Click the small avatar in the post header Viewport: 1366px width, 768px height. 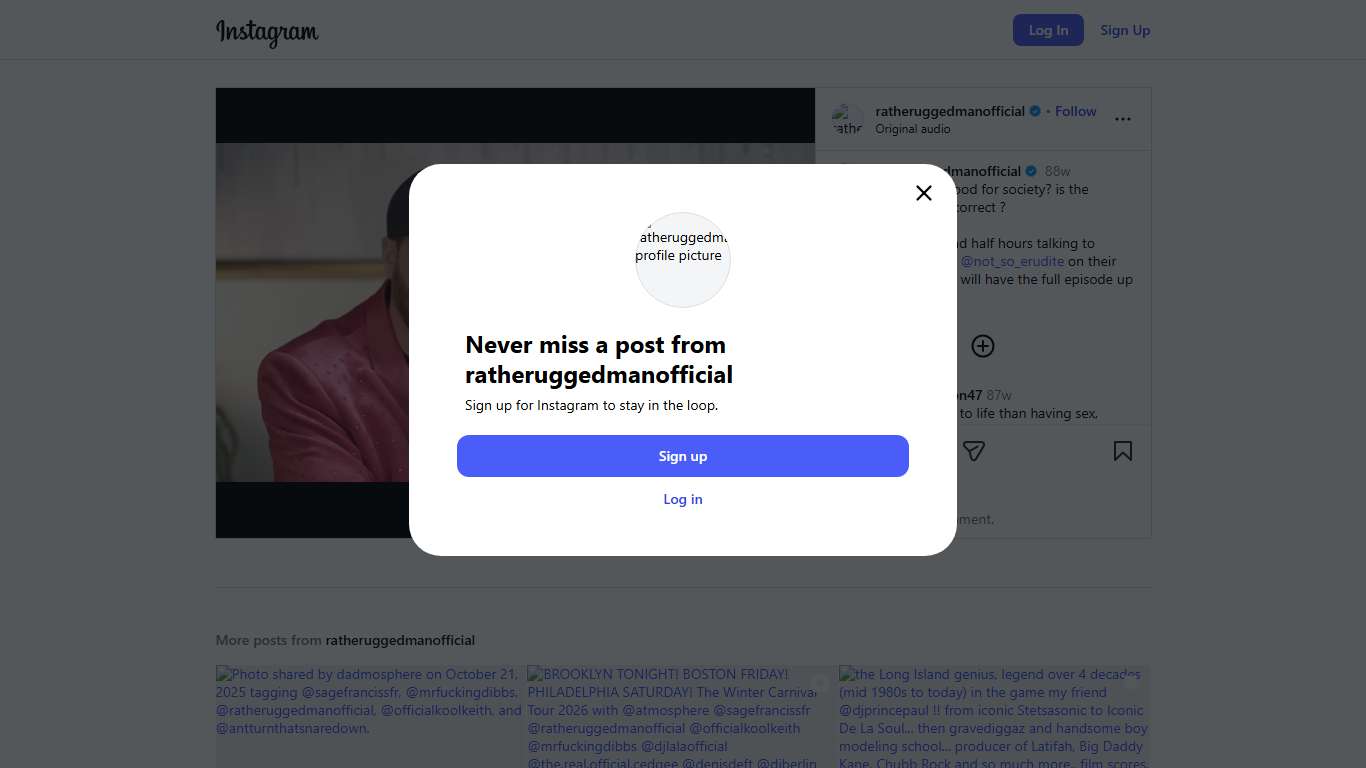(x=848, y=120)
